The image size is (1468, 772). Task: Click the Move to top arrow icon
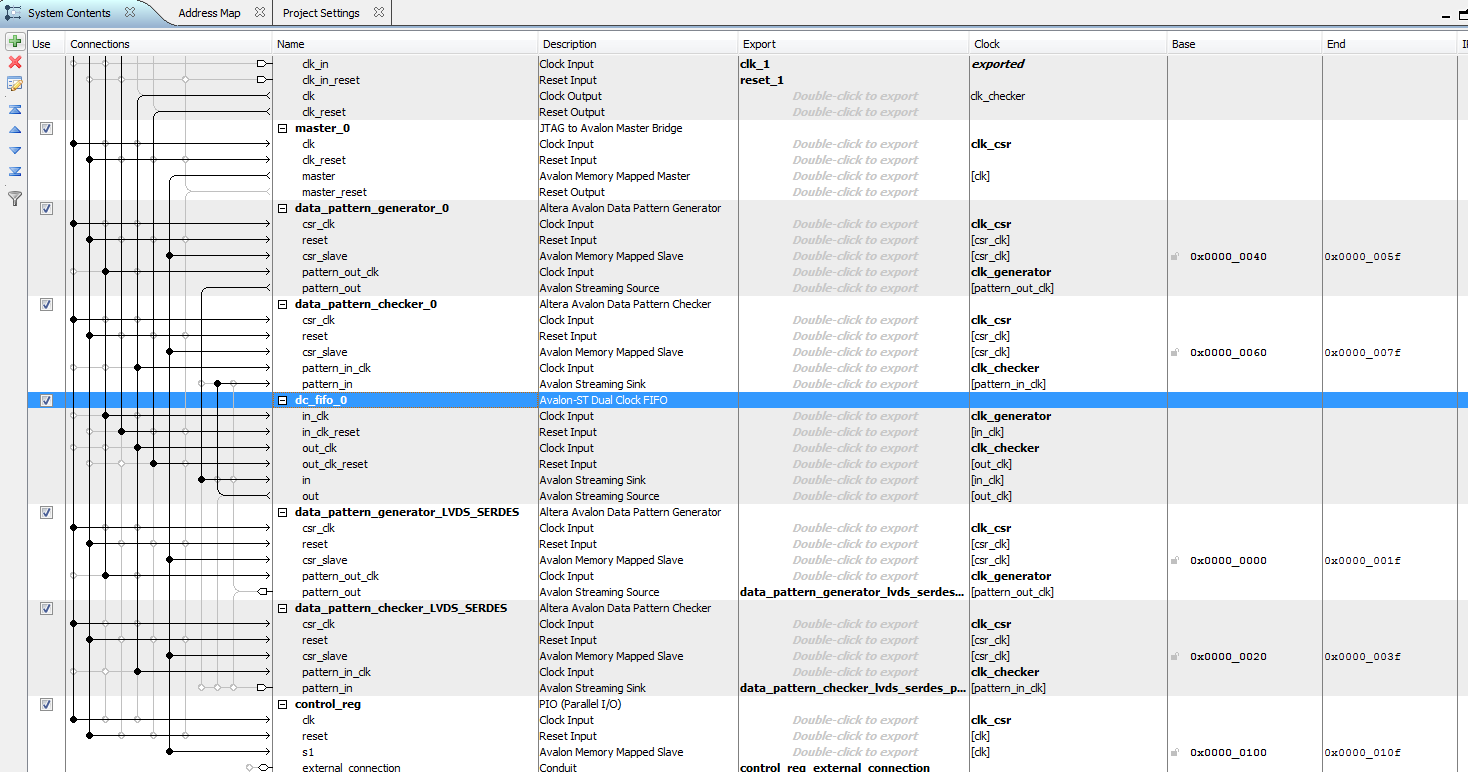click(14, 109)
